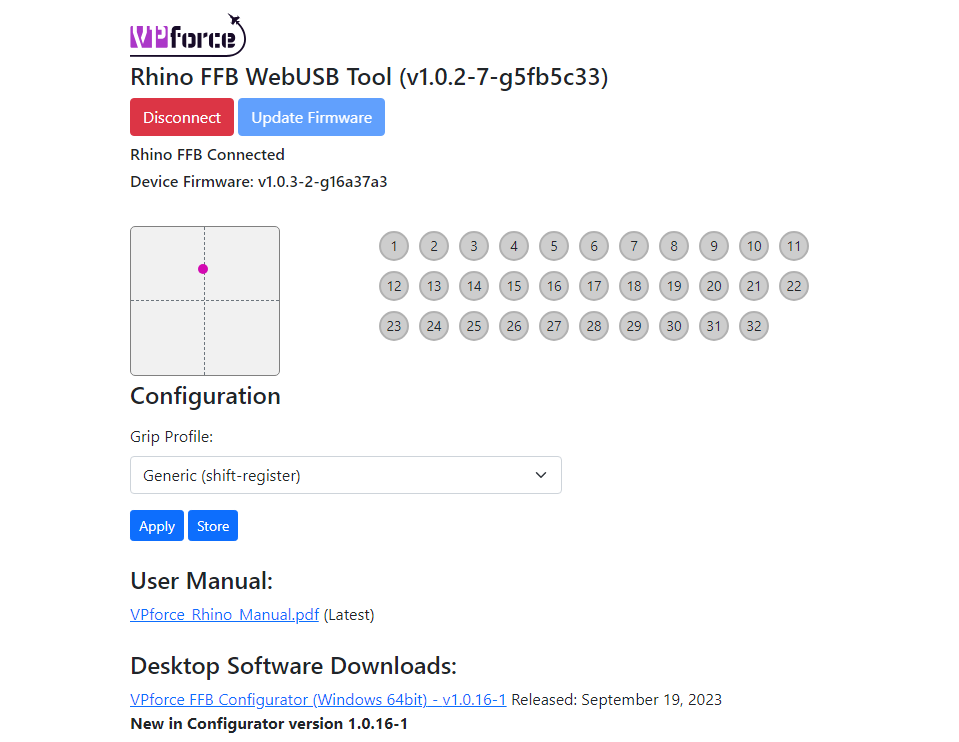The height and width of the screenshot is (742, 959).
Task: Click Released September 19, 2023 text
Action: (616, 699)
